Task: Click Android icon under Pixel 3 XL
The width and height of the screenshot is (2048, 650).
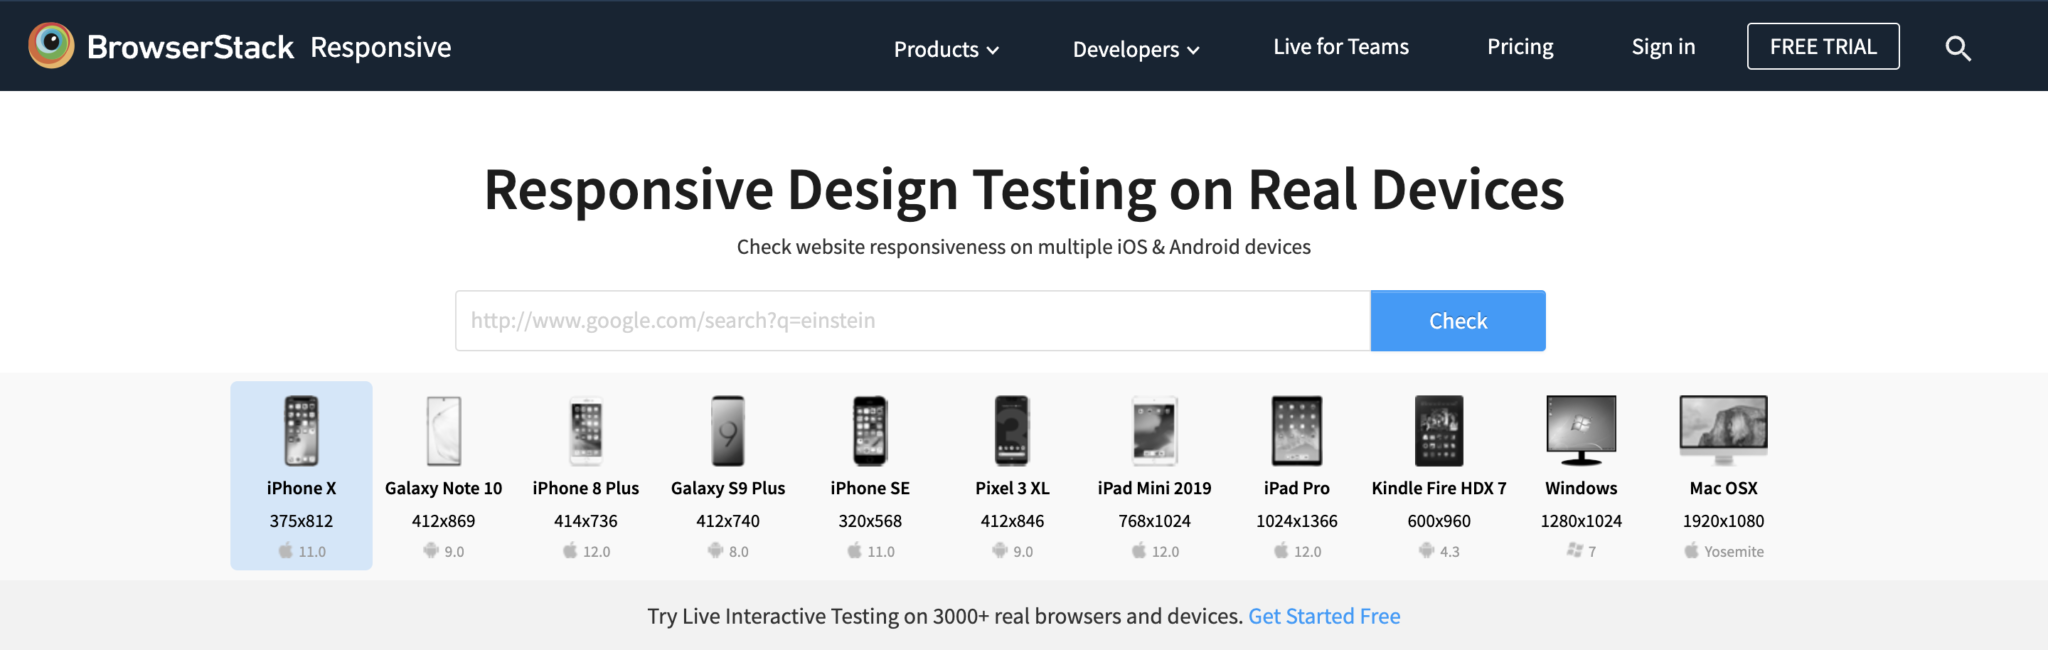Action: pyautogui.click(x=1000, y=551)
